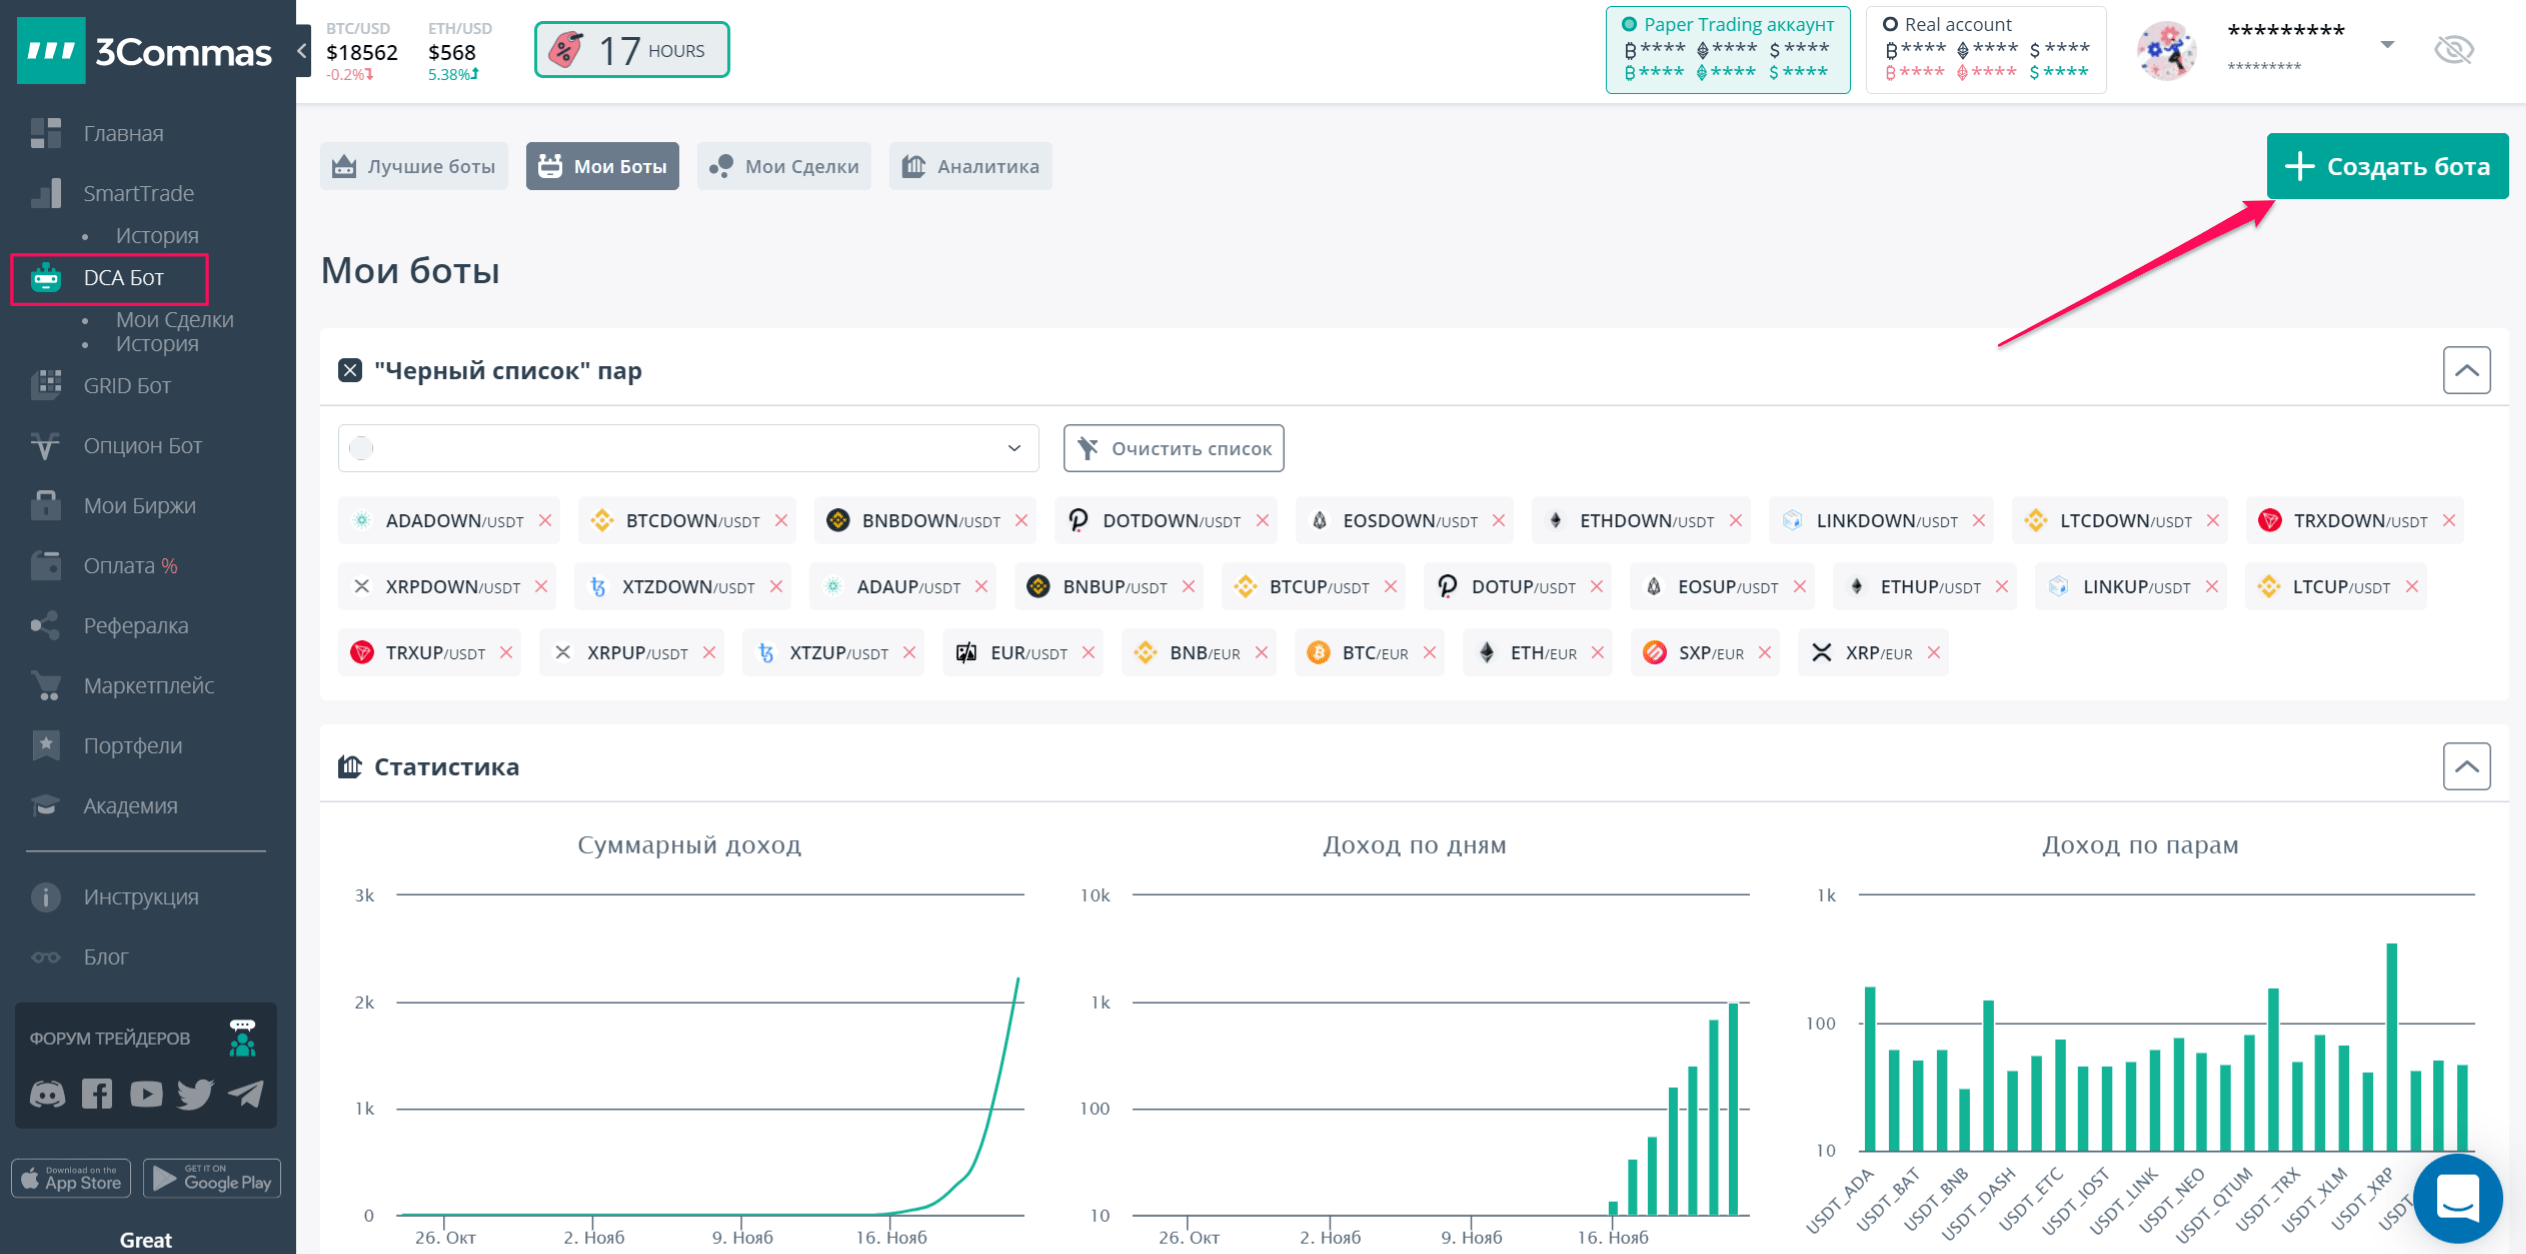Click the user avatar picture
2526x1254 pixels.
tap(2166, 50)
